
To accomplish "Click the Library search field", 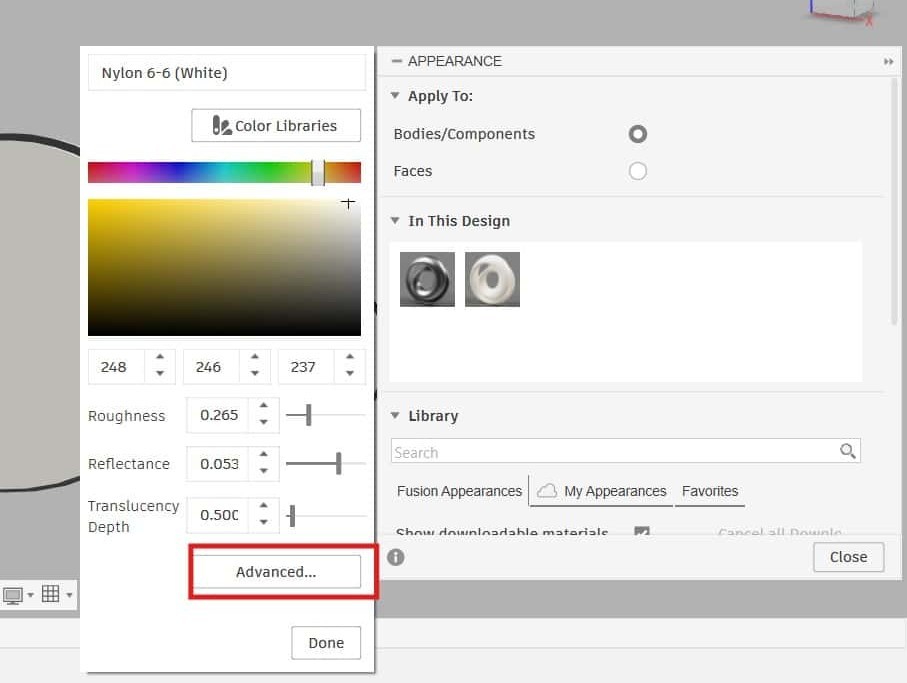I will coord(625,451).
